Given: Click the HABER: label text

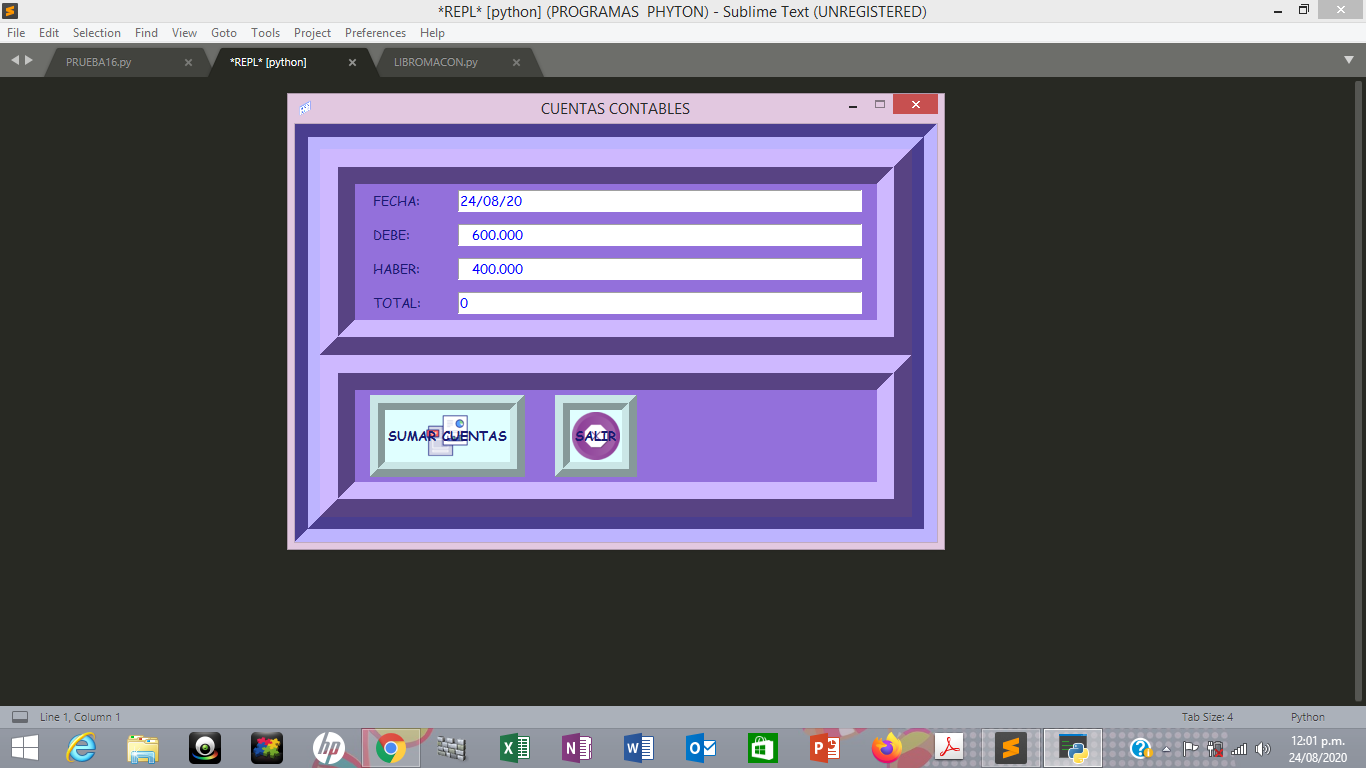Looking at the screenshot, I should pyautogui.click(x=396, y=269).
